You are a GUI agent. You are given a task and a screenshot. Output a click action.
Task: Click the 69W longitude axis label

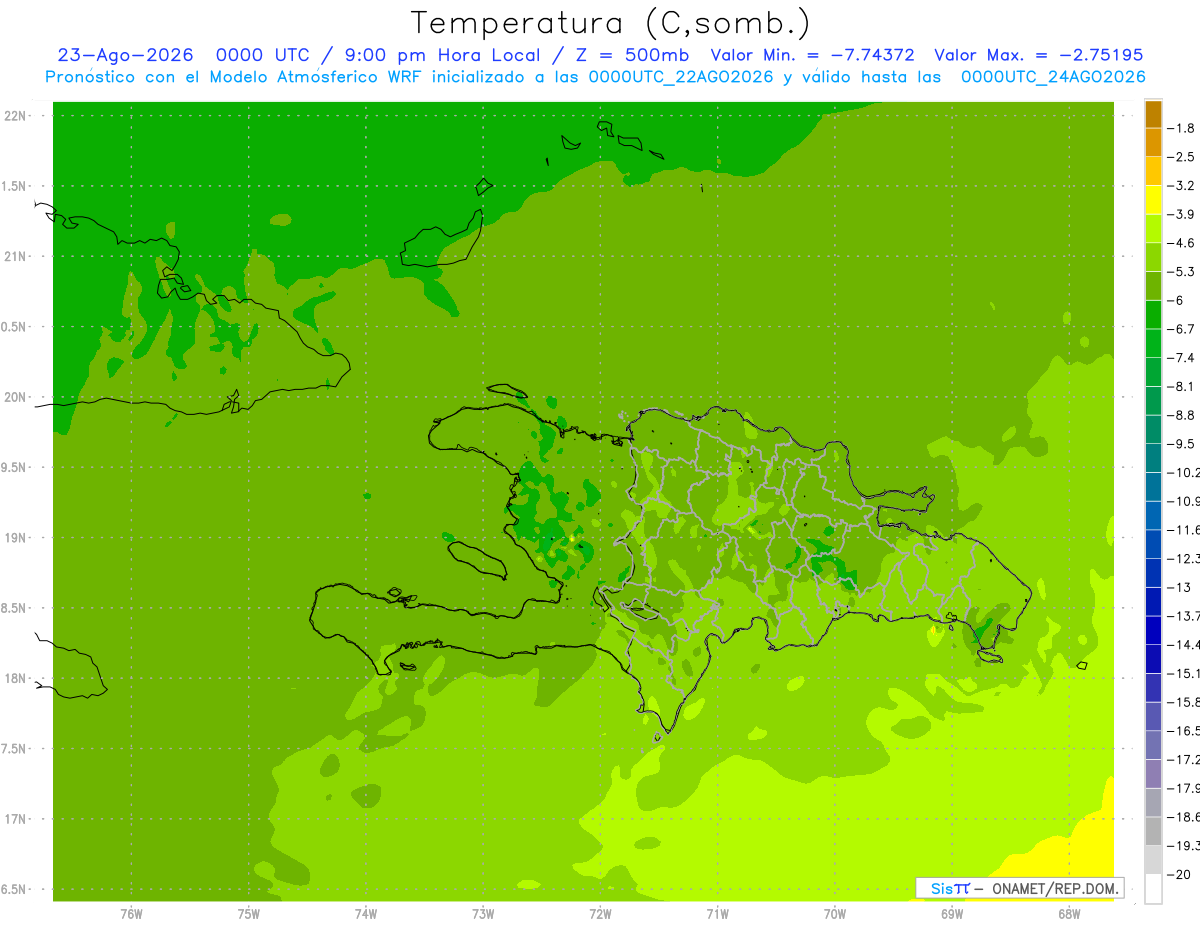(952, 913)
